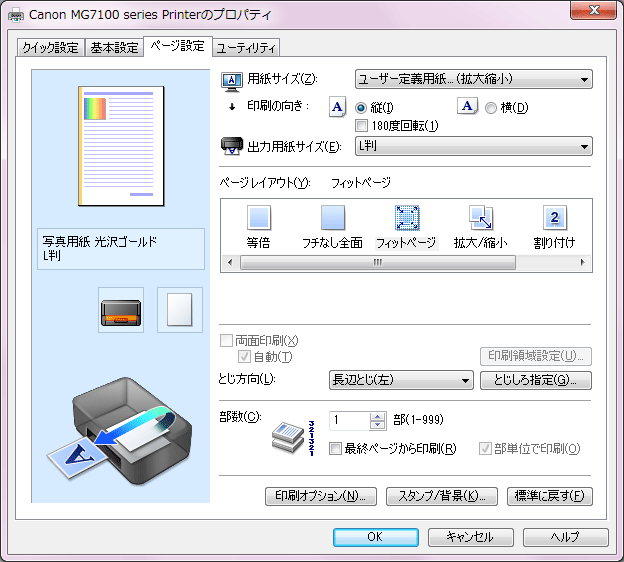Click the printer illustration in preview pane

(x=120, y=431)
